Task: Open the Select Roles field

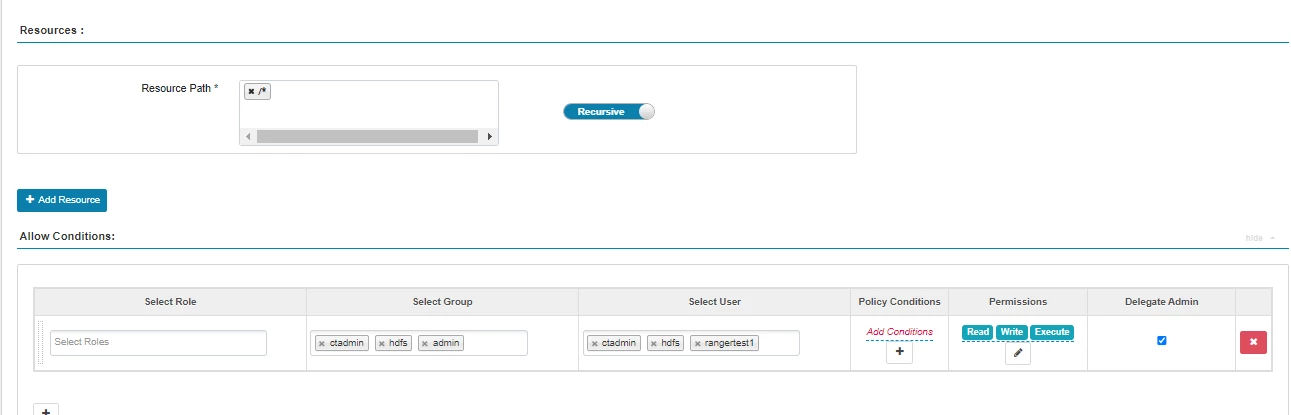Action: 158,343
